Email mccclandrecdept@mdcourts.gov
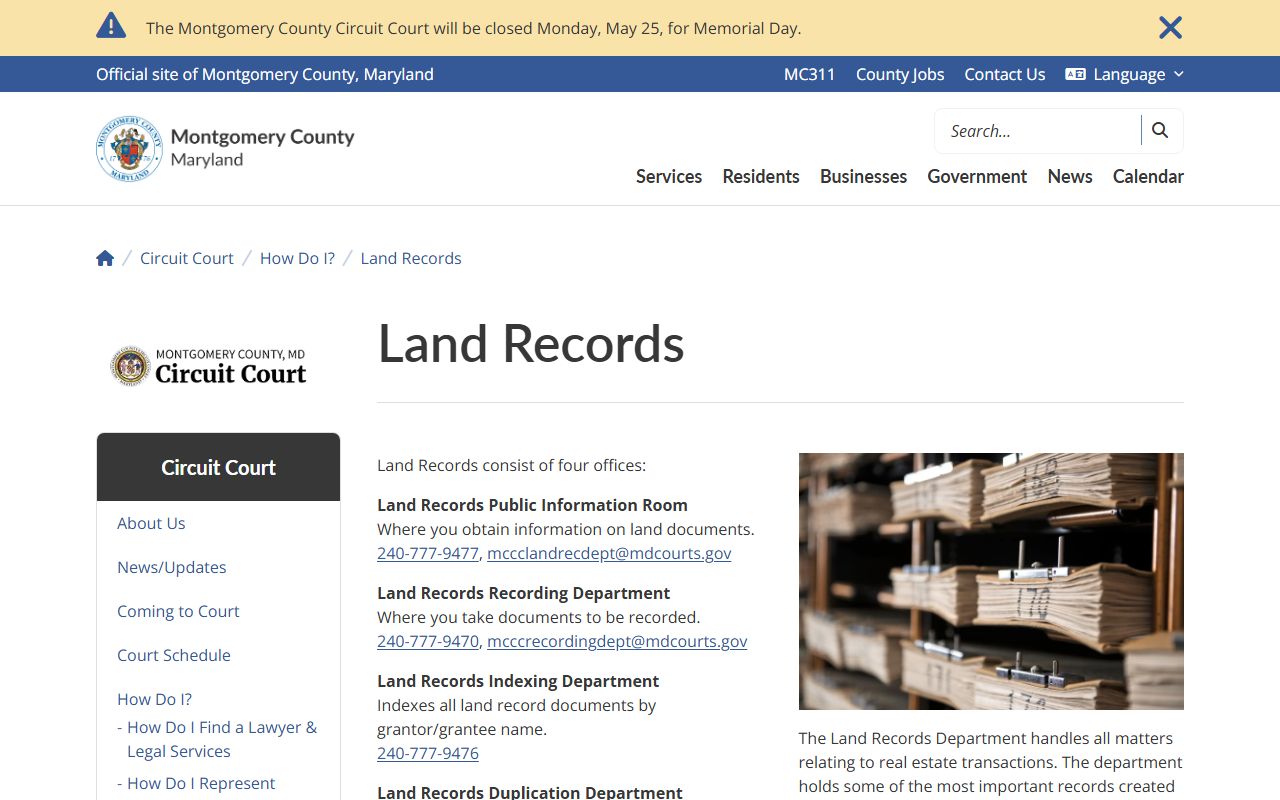The width and height of the screenshot is (1280, 800). (609, 553)
